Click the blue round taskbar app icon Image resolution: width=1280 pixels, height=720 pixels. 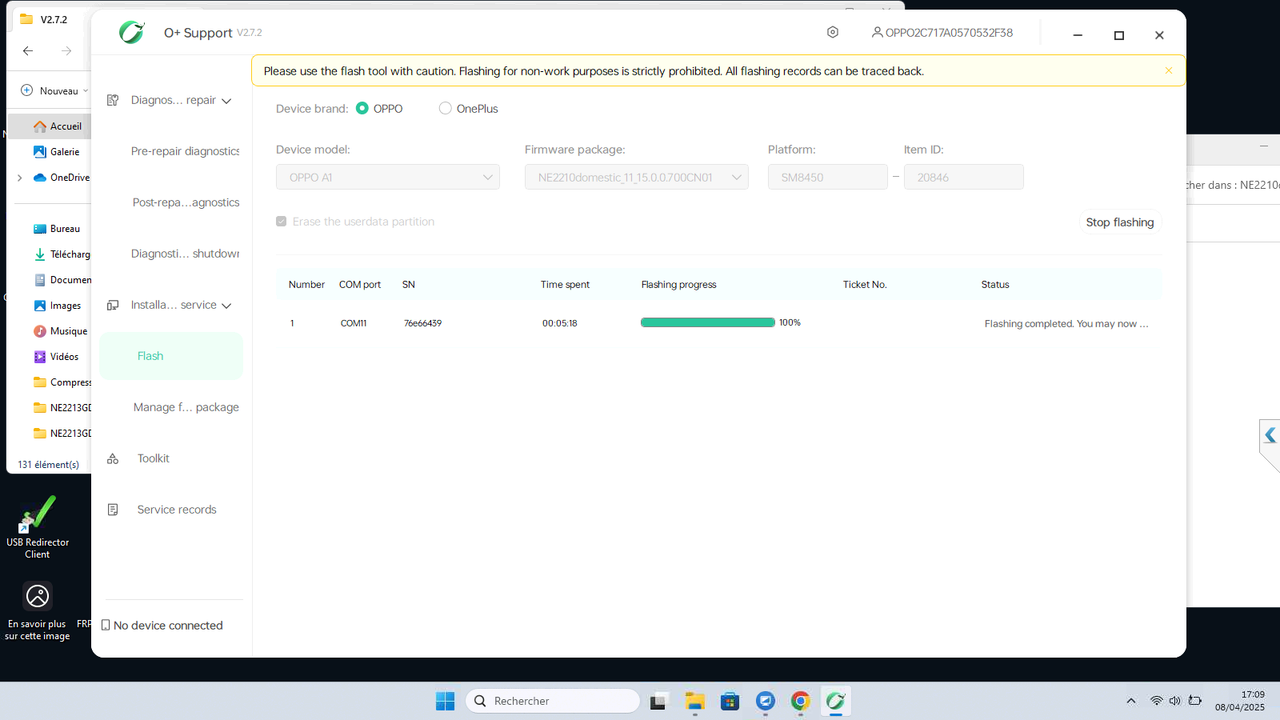(765, 701)
